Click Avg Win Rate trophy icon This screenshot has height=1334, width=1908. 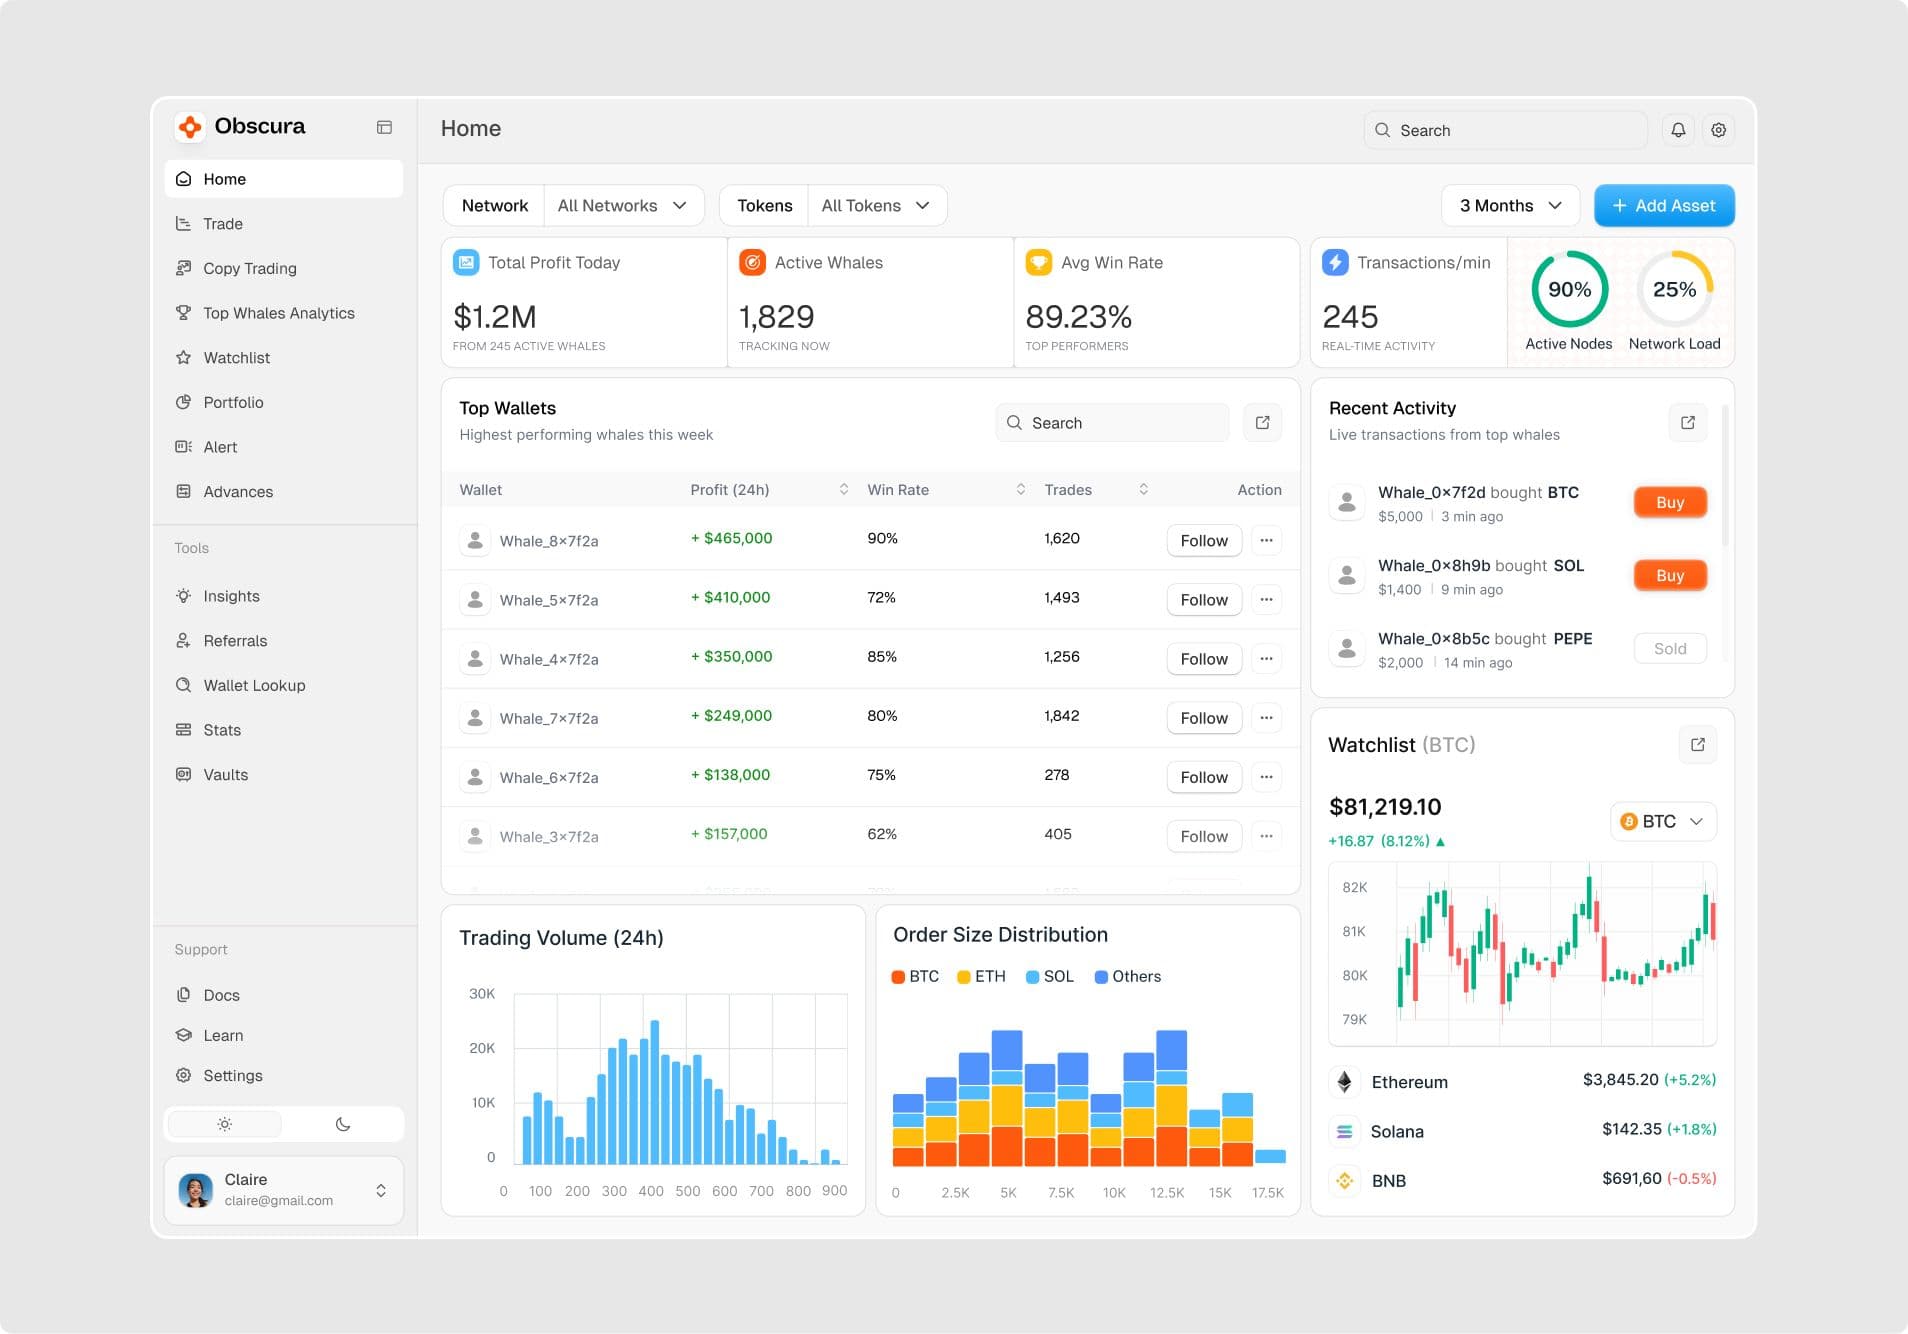[1039, 263]
